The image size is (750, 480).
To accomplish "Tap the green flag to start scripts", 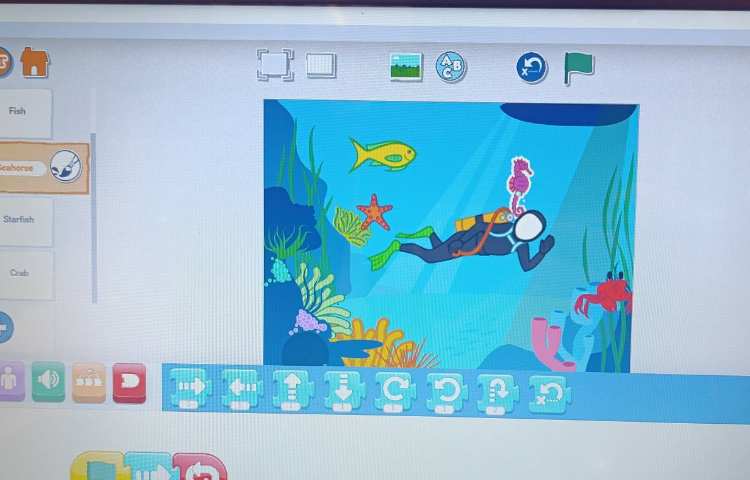I will pyautogui.click(x=578, y=67).
